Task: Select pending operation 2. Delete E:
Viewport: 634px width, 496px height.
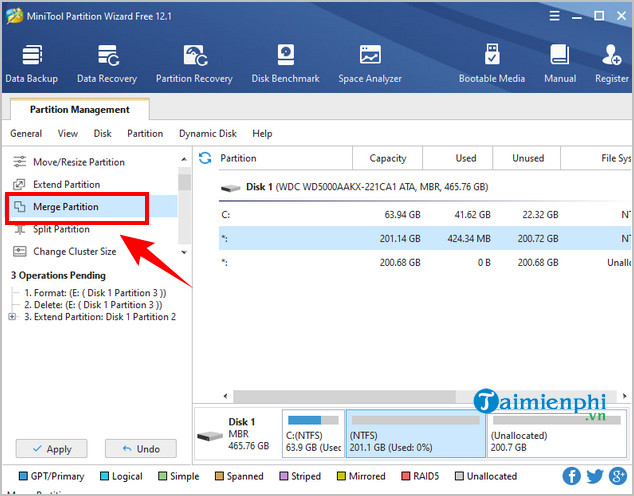Action: coord(93,305)
